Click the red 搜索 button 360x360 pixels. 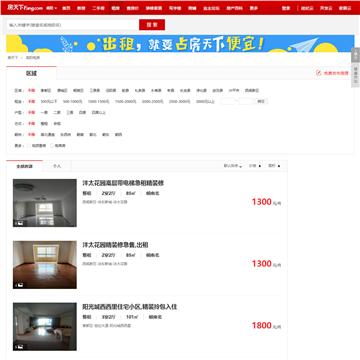click(152, 25)
